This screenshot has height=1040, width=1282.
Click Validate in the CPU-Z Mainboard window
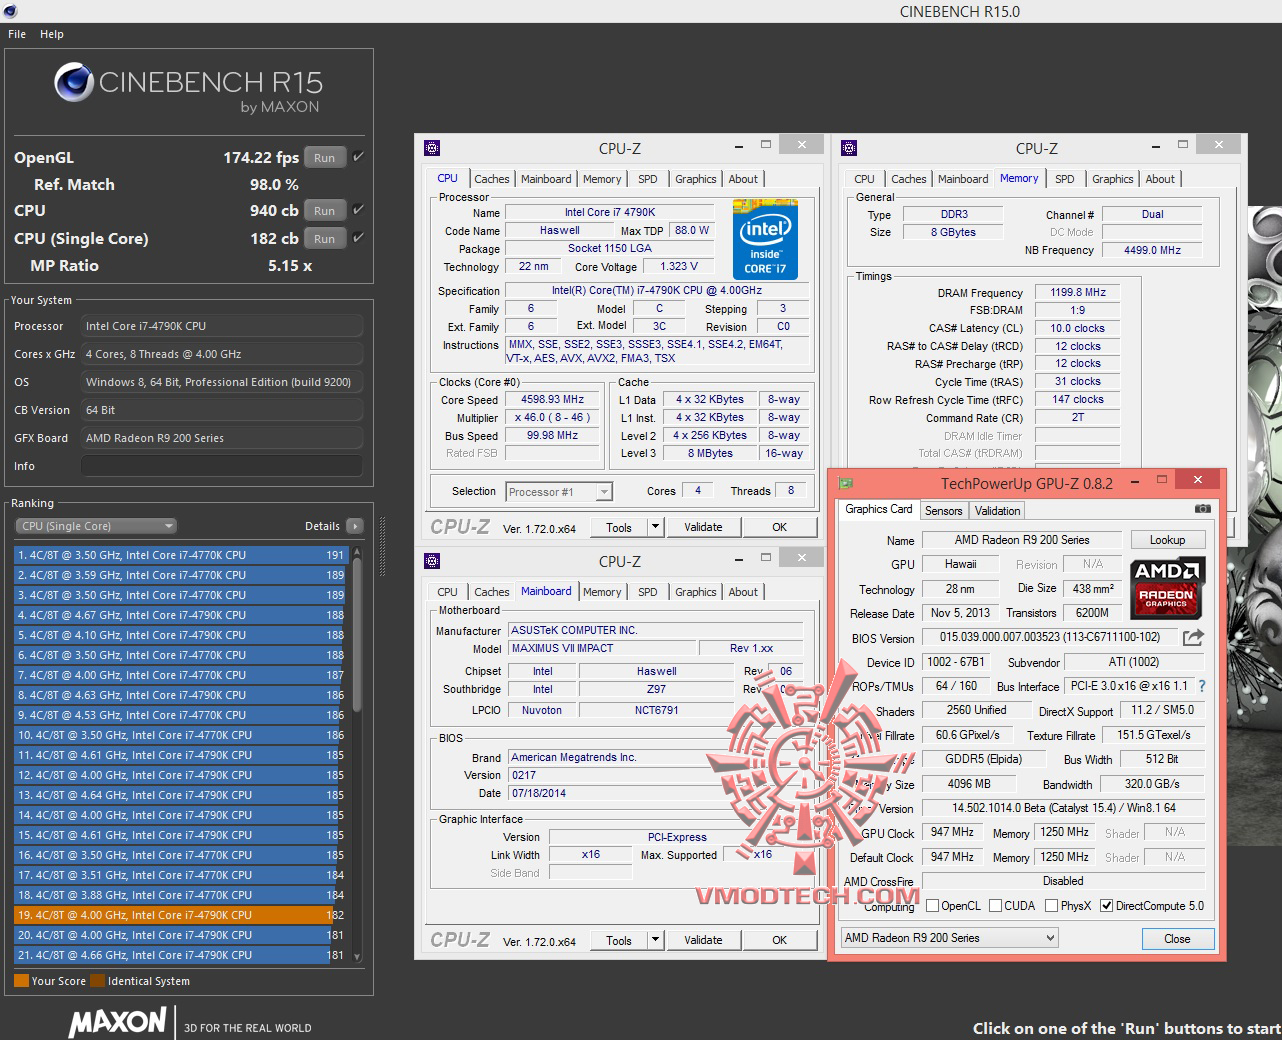[x=703, y=940]
